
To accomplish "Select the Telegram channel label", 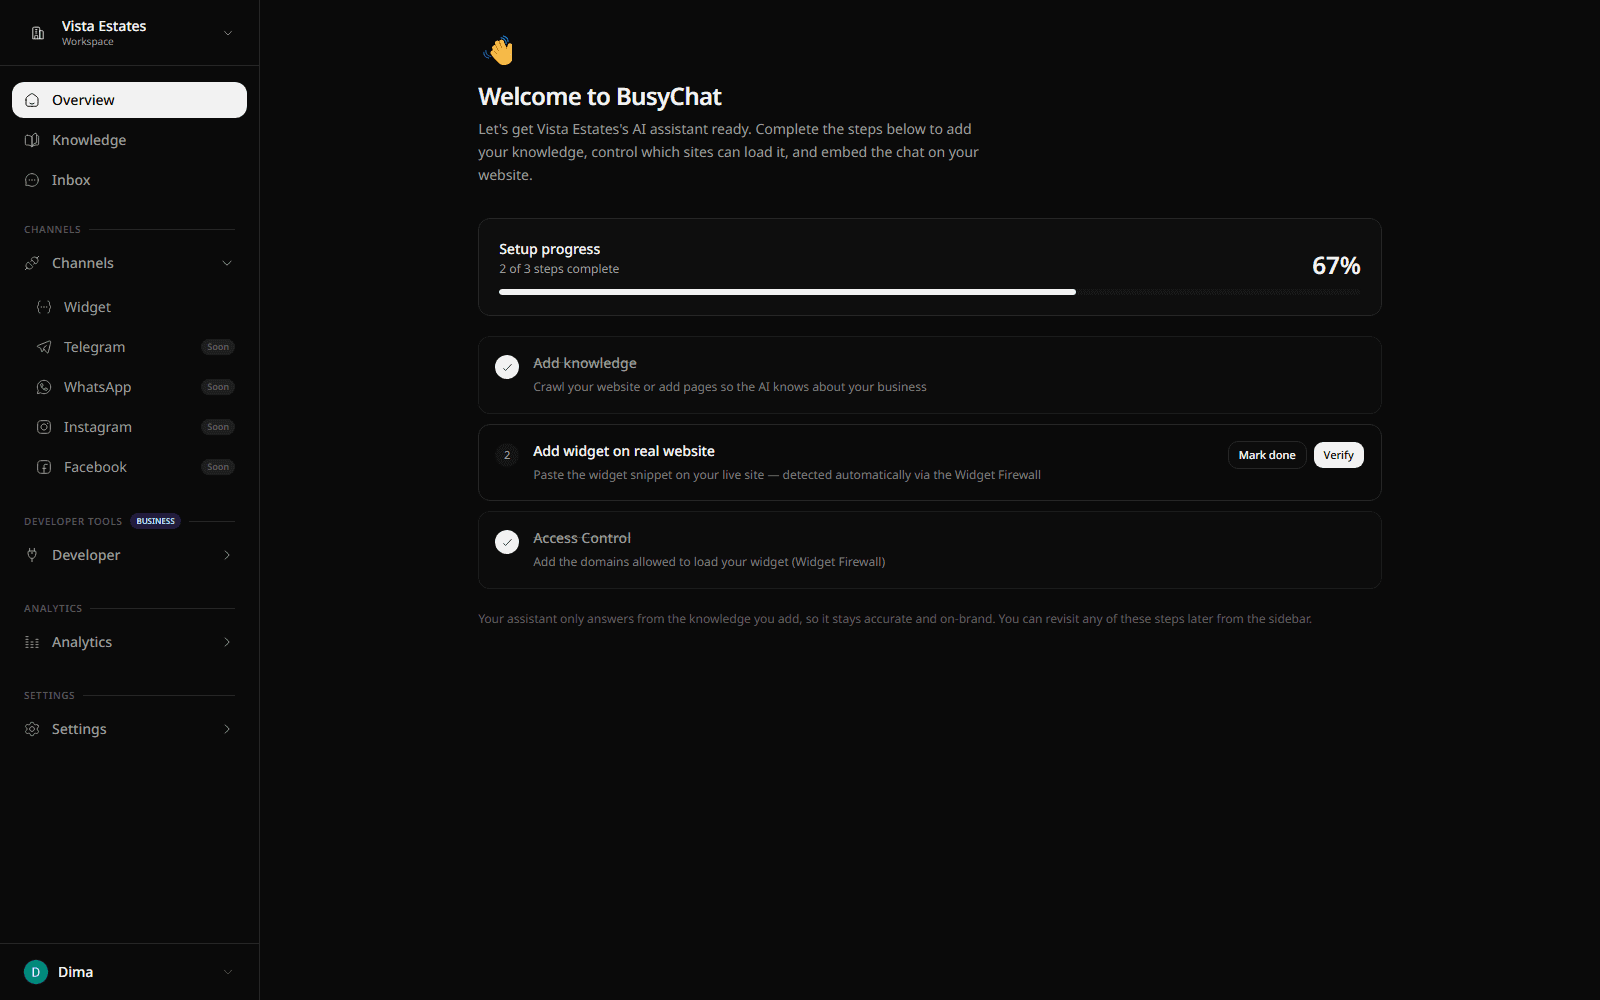I will (x=94, y=347).
